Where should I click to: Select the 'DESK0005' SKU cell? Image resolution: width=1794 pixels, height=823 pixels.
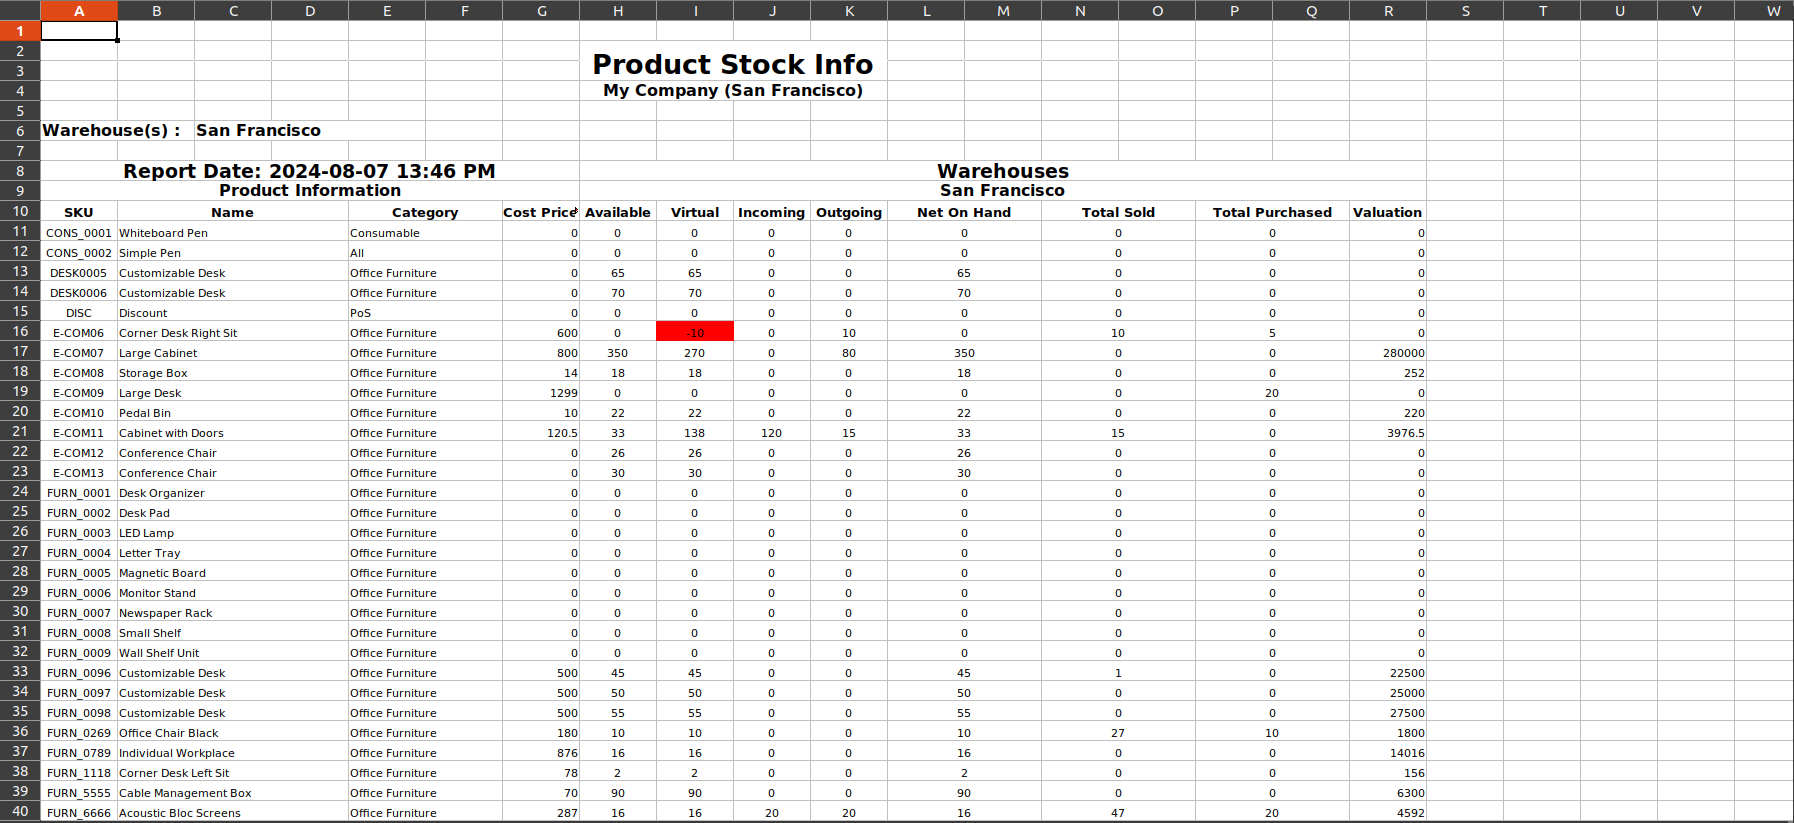click(x=79, y=272)
